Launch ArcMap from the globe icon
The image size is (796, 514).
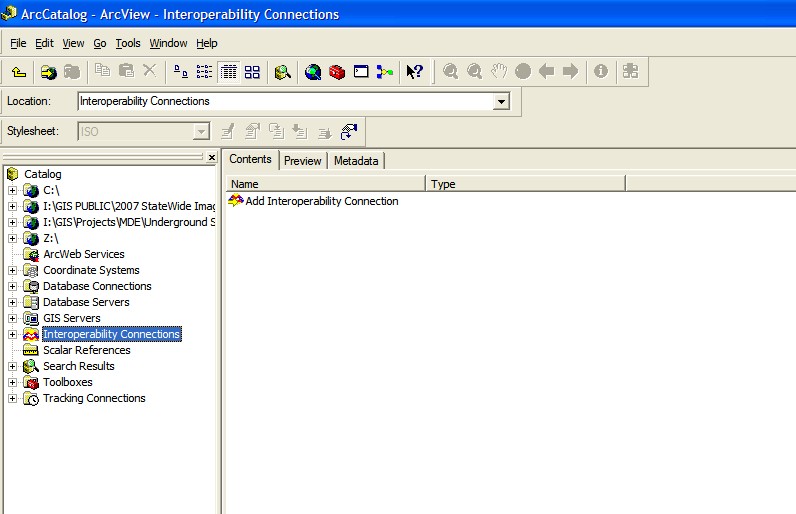(x=313, y=72)
